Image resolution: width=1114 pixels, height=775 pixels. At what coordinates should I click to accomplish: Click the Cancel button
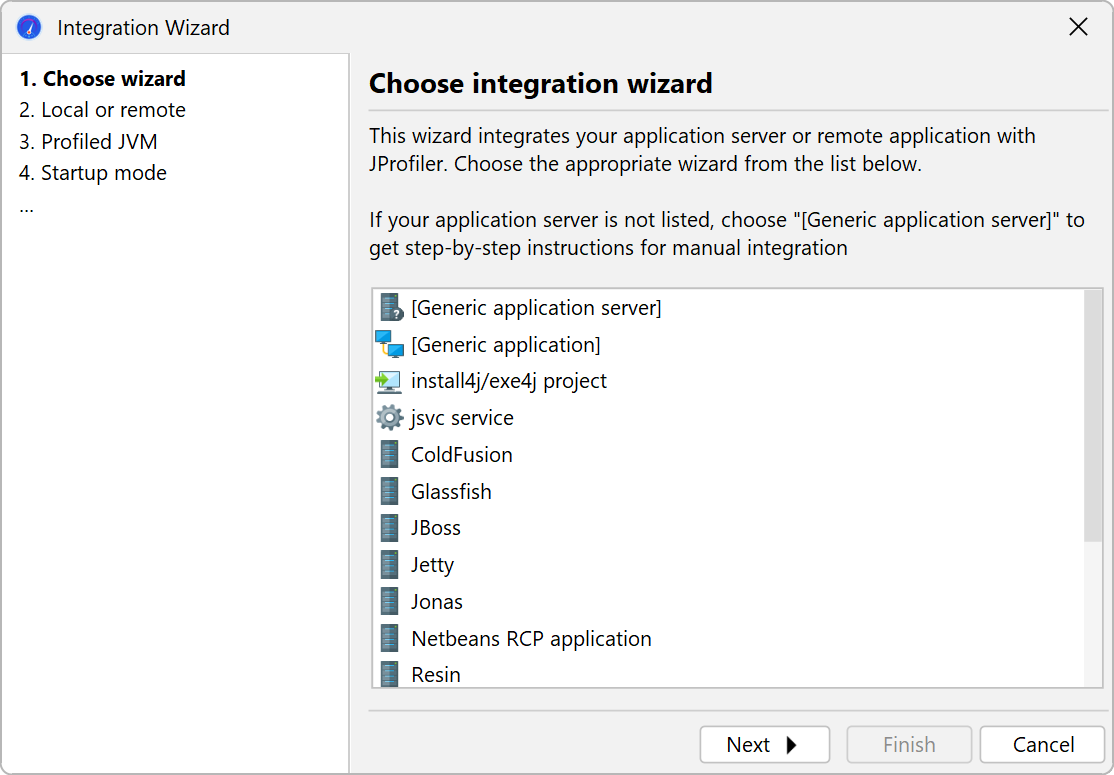pyautogui.click(x=1043, y=745)
